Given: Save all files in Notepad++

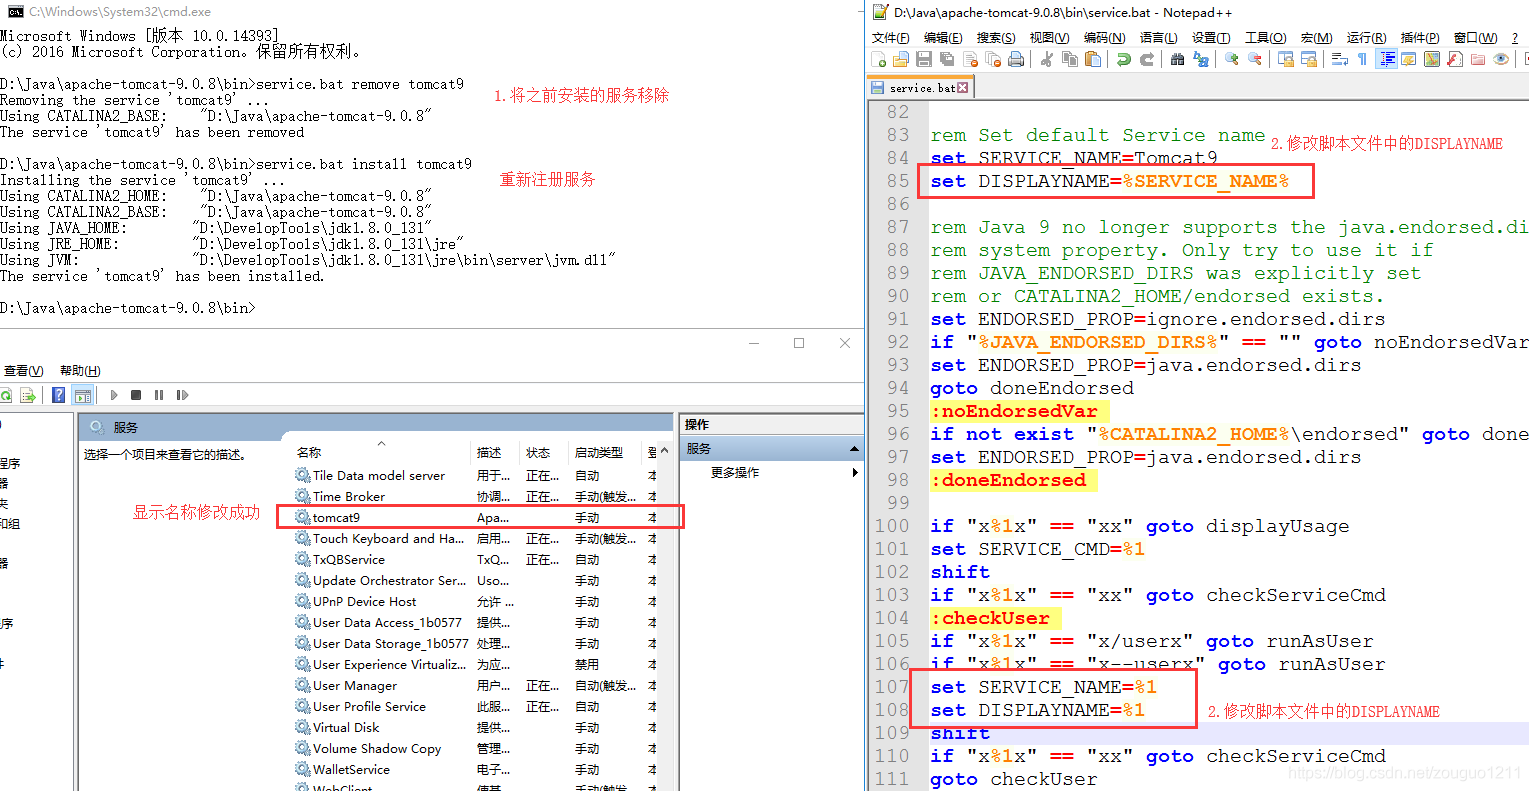Looking at the screenshot, I should point(947,60).
